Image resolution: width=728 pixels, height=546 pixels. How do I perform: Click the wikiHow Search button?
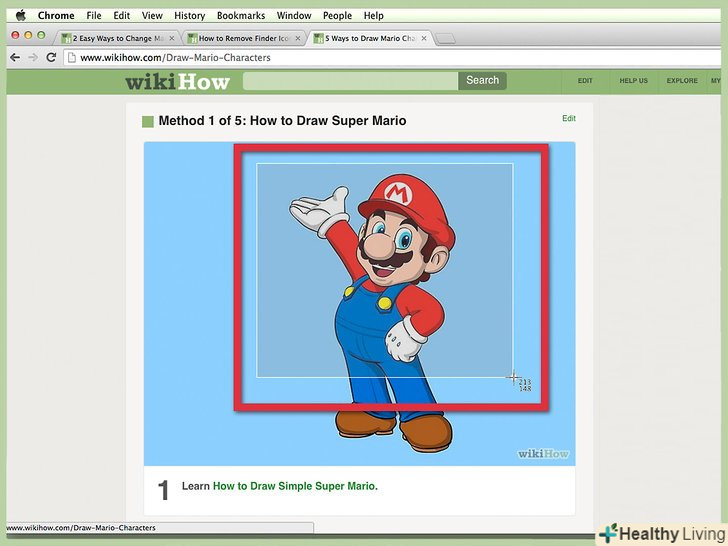point(482,81)
